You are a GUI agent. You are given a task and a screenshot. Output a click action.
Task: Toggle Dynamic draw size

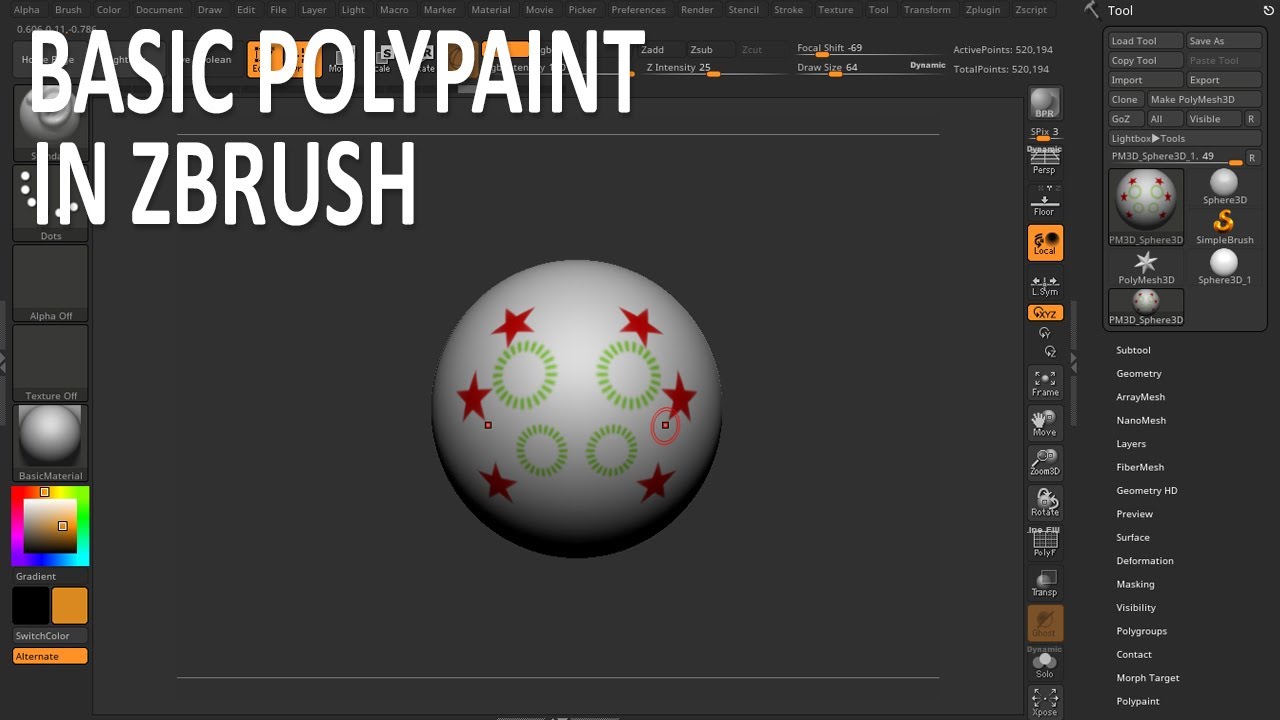click(927, 65)
